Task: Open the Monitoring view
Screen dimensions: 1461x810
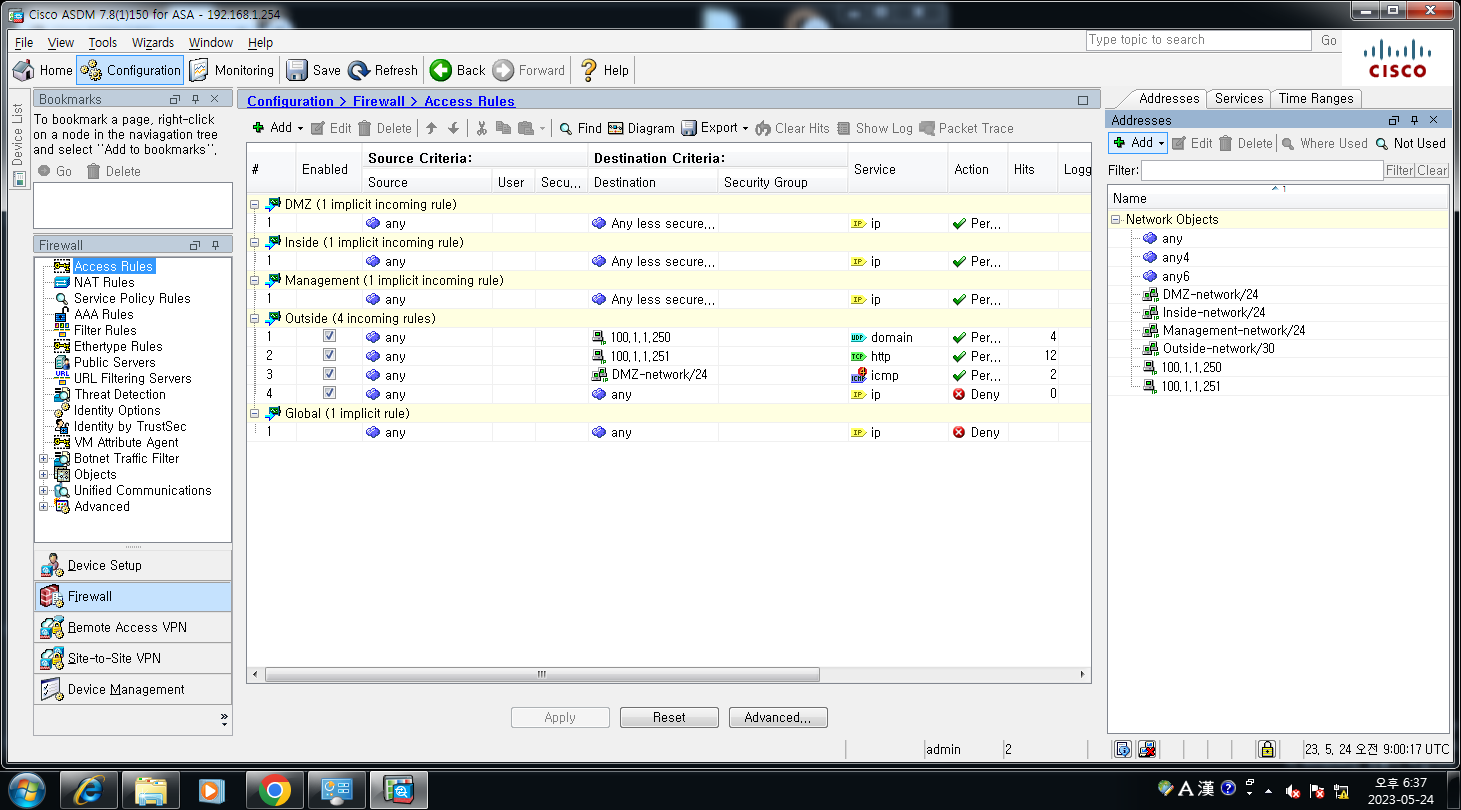Action: [x=232, y=70]
